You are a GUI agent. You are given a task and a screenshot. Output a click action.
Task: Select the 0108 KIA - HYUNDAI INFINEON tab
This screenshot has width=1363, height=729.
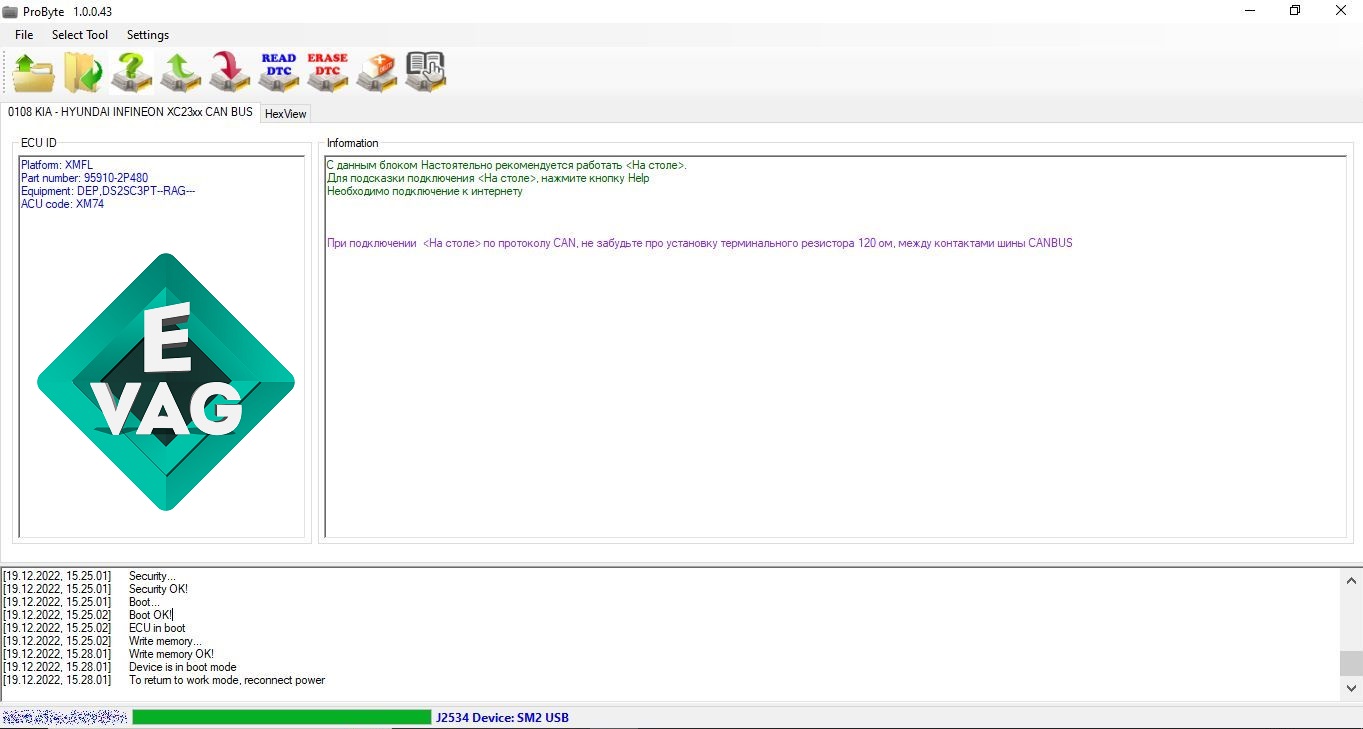point(130,112)
